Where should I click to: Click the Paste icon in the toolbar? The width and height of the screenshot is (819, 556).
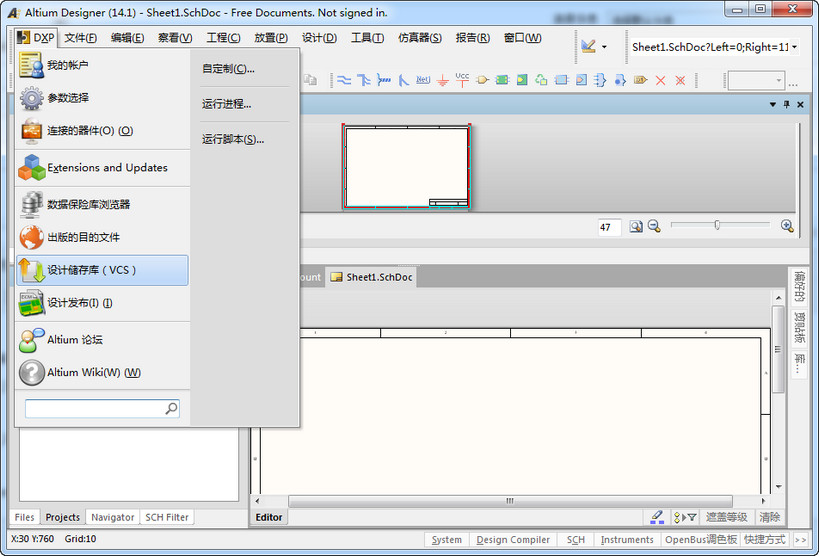coord(310,80)
